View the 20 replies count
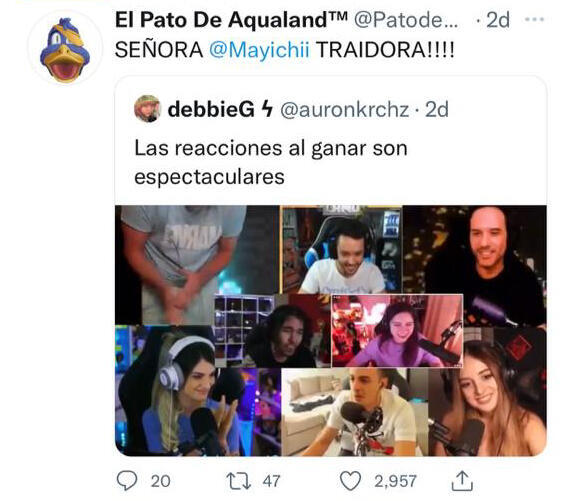Image resolution: width=574 pixels, height=501 pixels. (160, 481)
